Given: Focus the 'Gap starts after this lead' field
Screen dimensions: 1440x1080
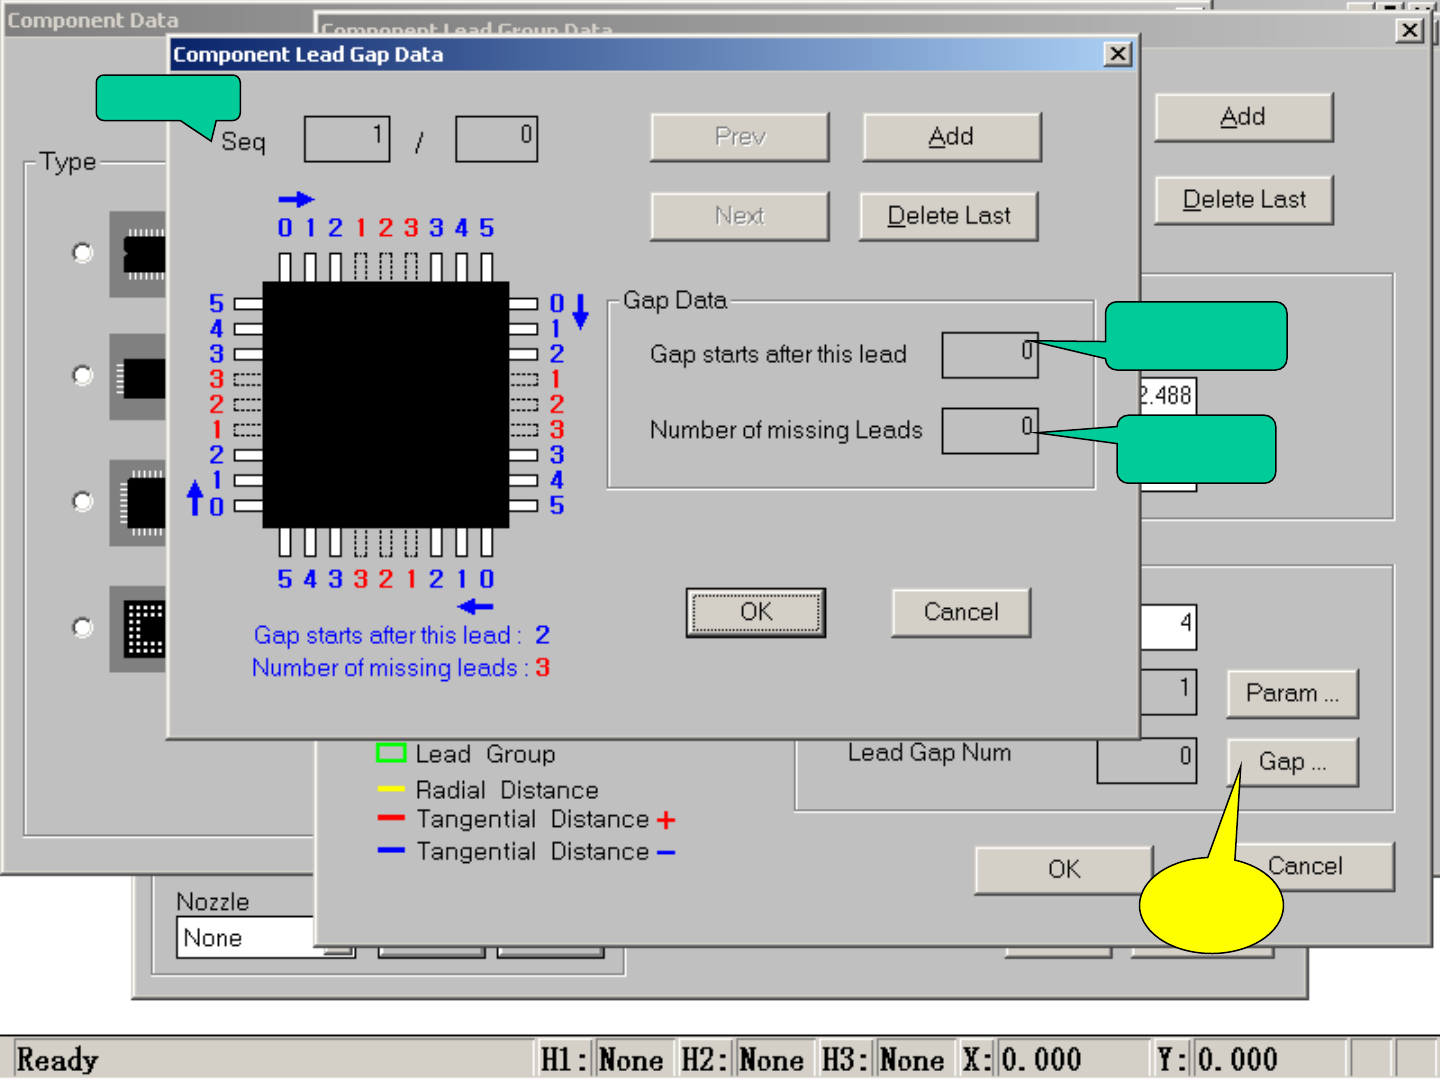Looking at the screenshot, I should (990, 355).
